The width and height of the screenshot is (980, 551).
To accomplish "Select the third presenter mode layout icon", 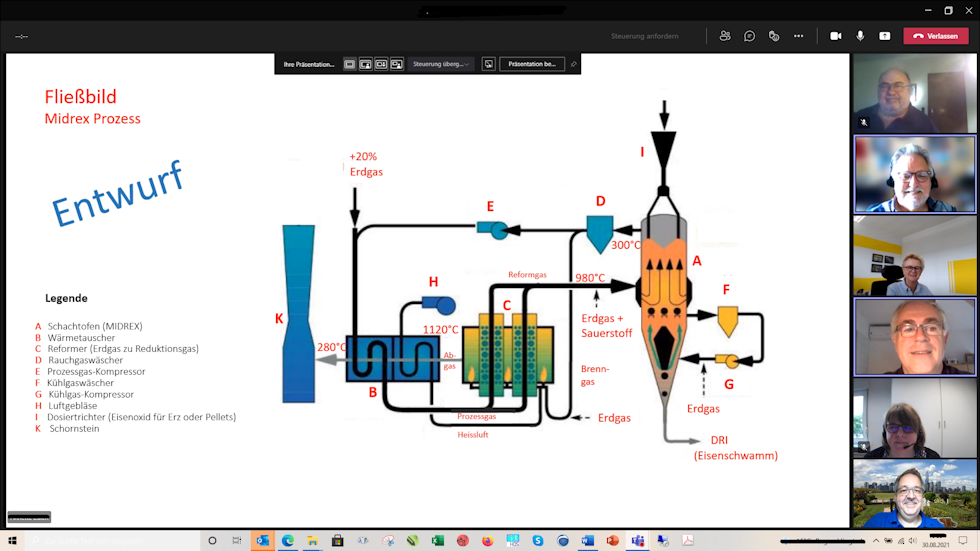I will click(x=381, y=64).
